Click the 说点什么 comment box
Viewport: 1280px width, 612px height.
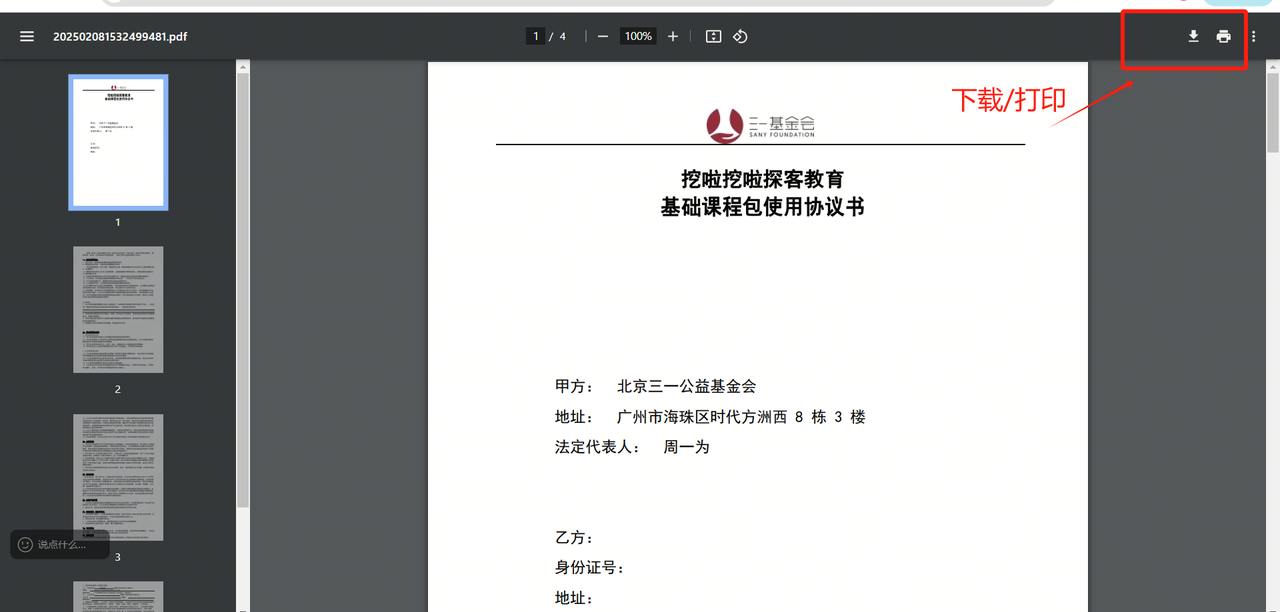(x=65, y=545)
